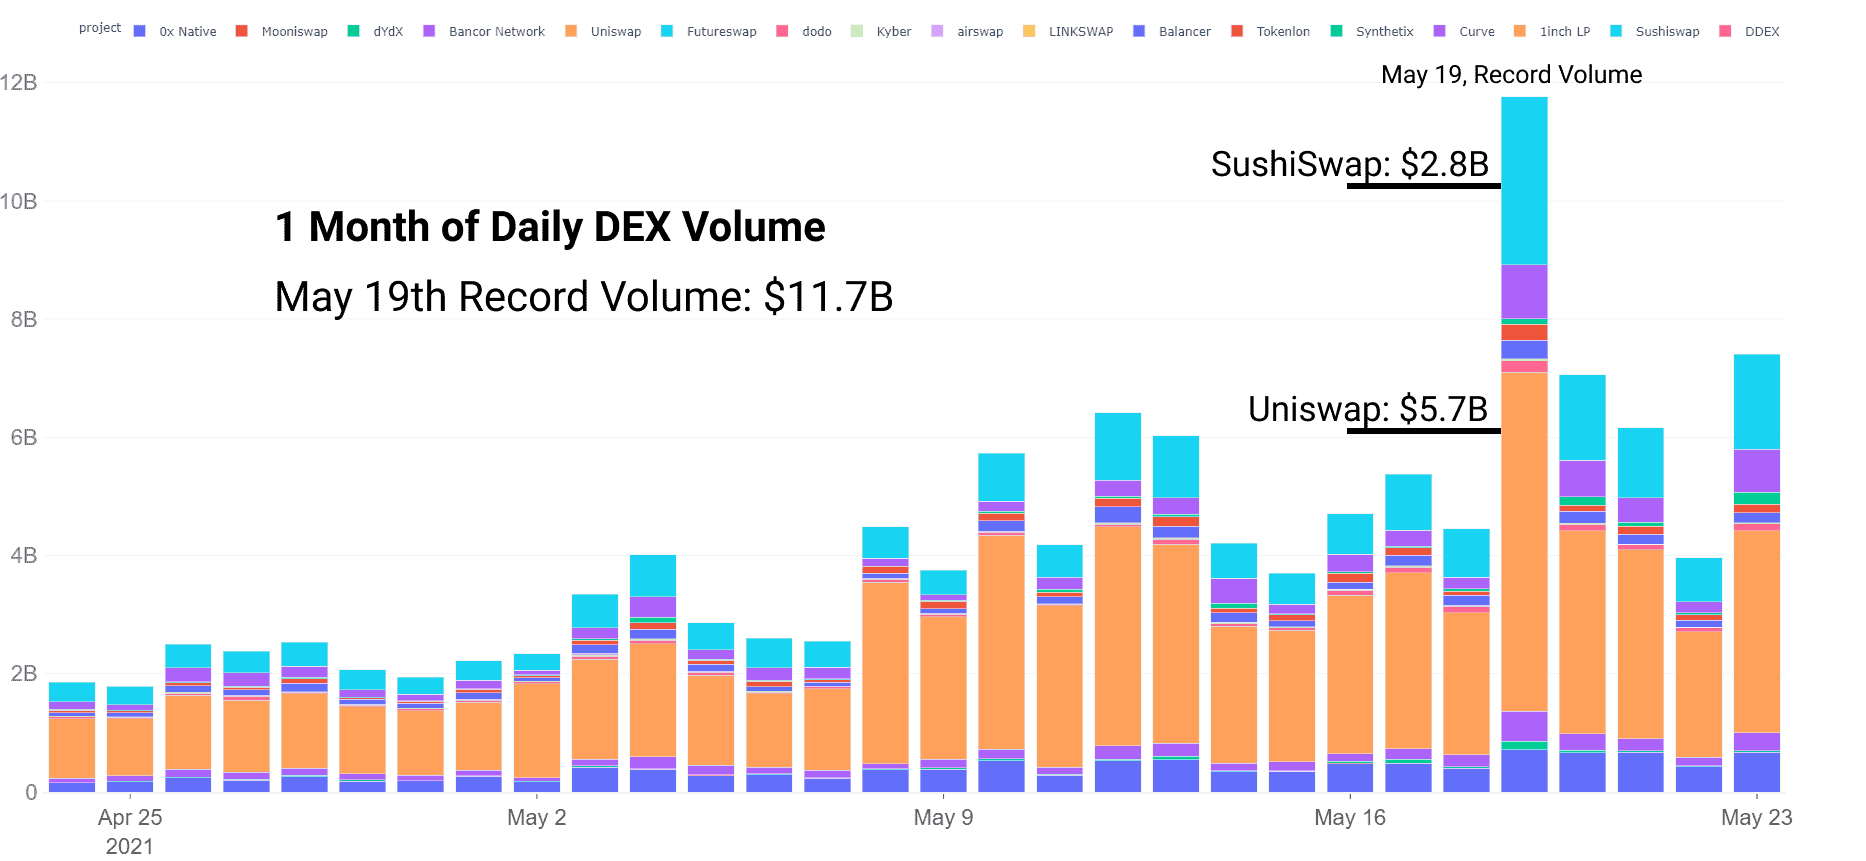Hide the Bancor Network series via legend
The height and width of the screenshot is (861, 1866).
pyautogui.click(x=484, y=31)
